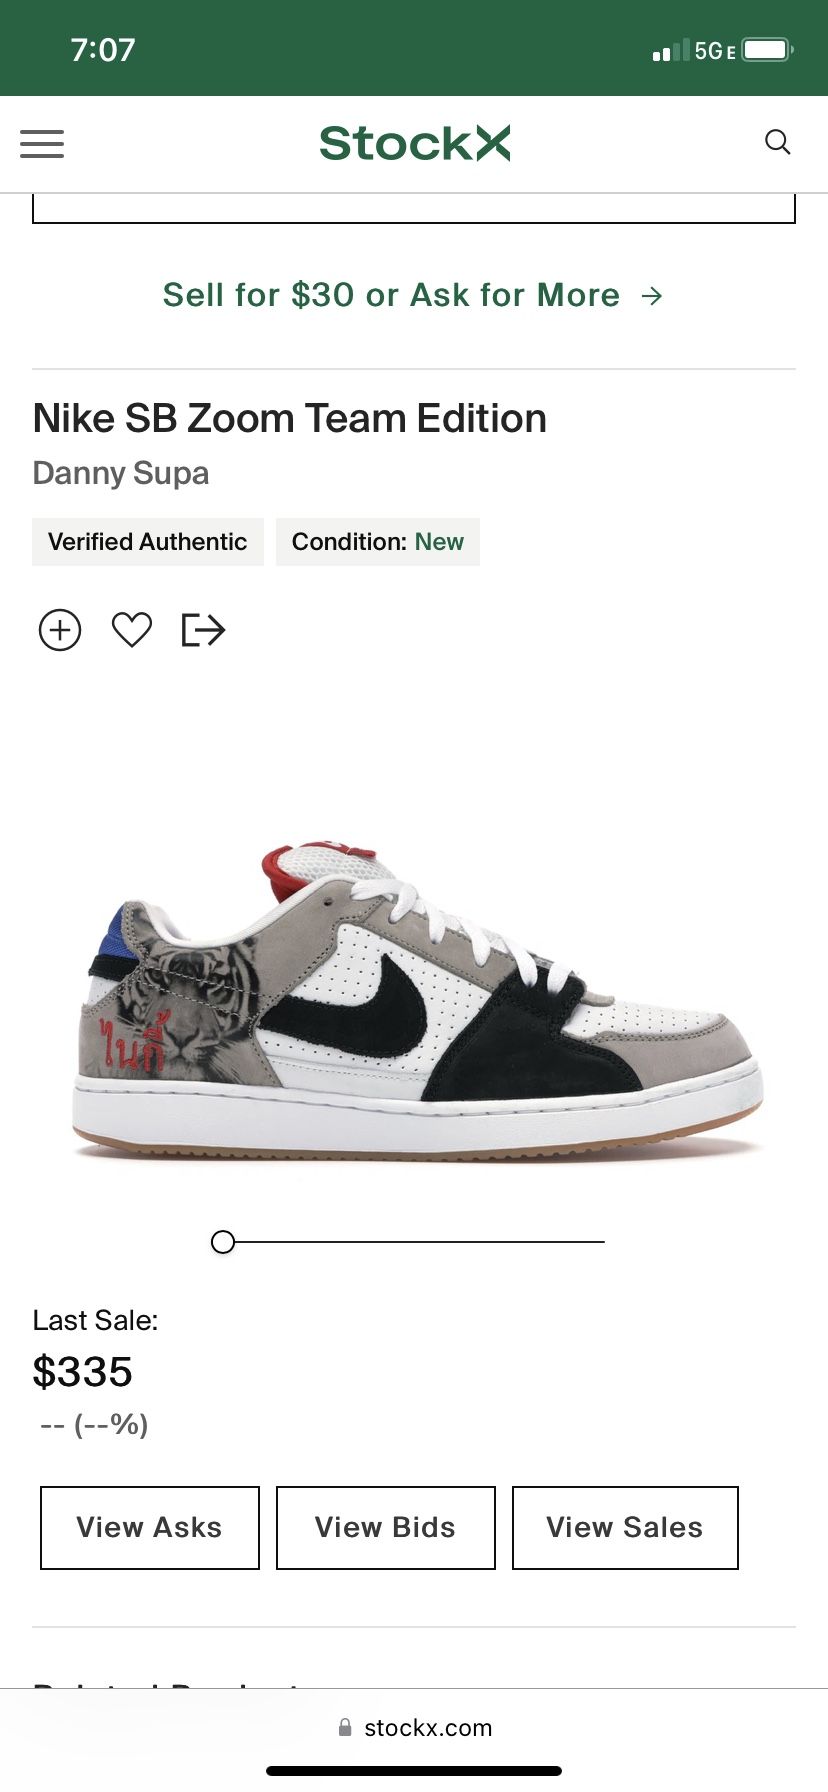828x1792 pixels.
Task: Add shoe to portfolio with plus icon
Action: [60, 630]
